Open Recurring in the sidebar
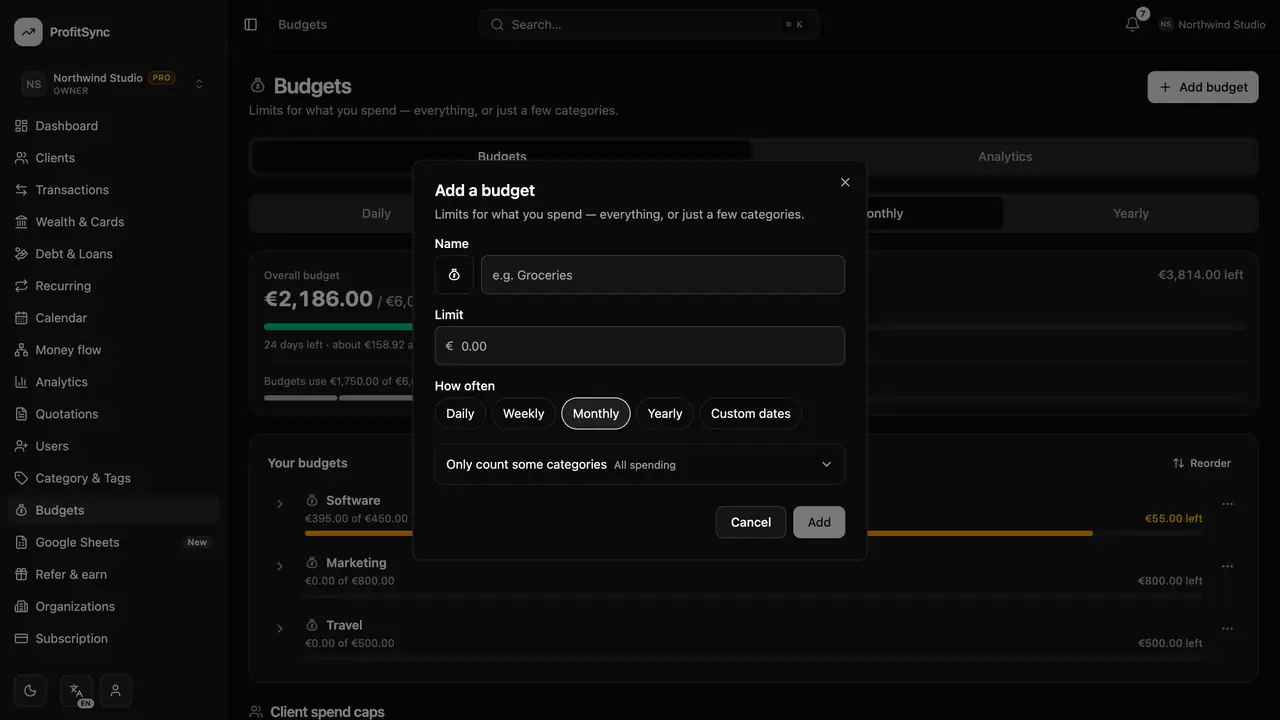 (113, 286)
